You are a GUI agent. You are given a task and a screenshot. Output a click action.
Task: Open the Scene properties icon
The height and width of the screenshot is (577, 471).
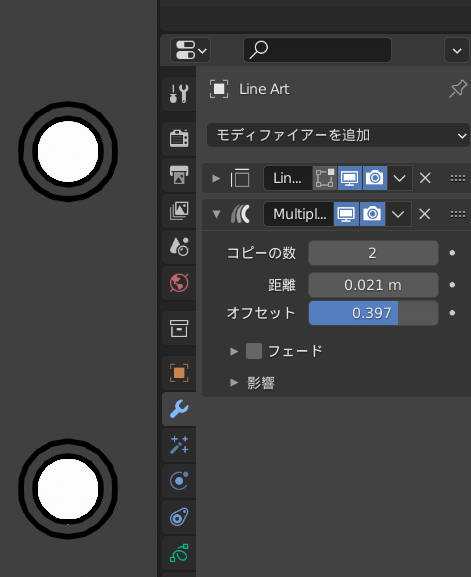click(179, 247)
